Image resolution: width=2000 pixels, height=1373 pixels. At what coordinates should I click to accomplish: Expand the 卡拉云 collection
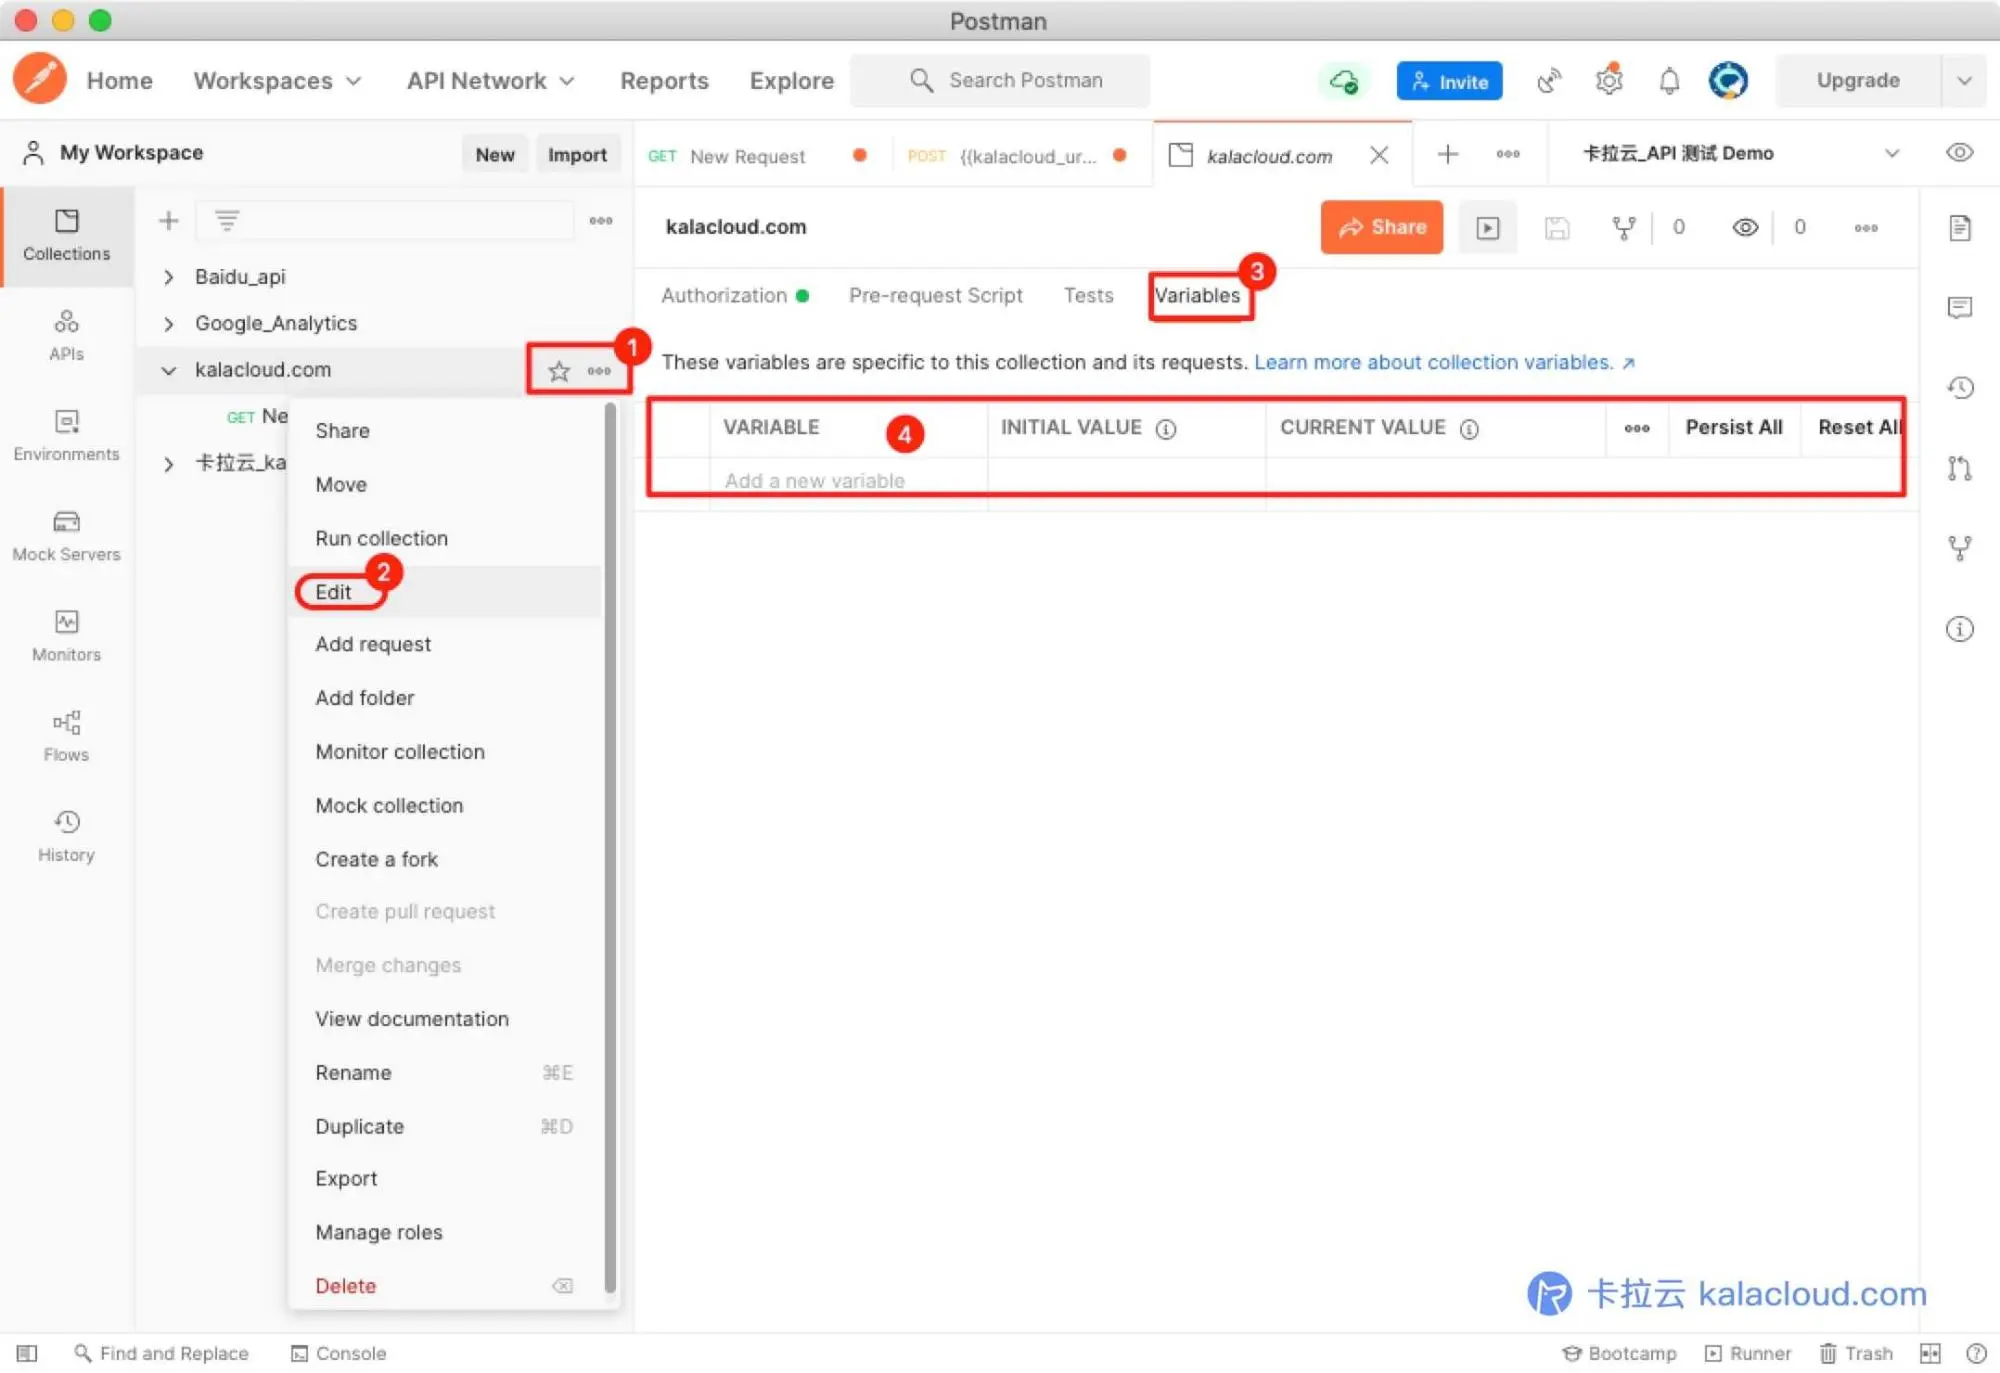point(169,464)
